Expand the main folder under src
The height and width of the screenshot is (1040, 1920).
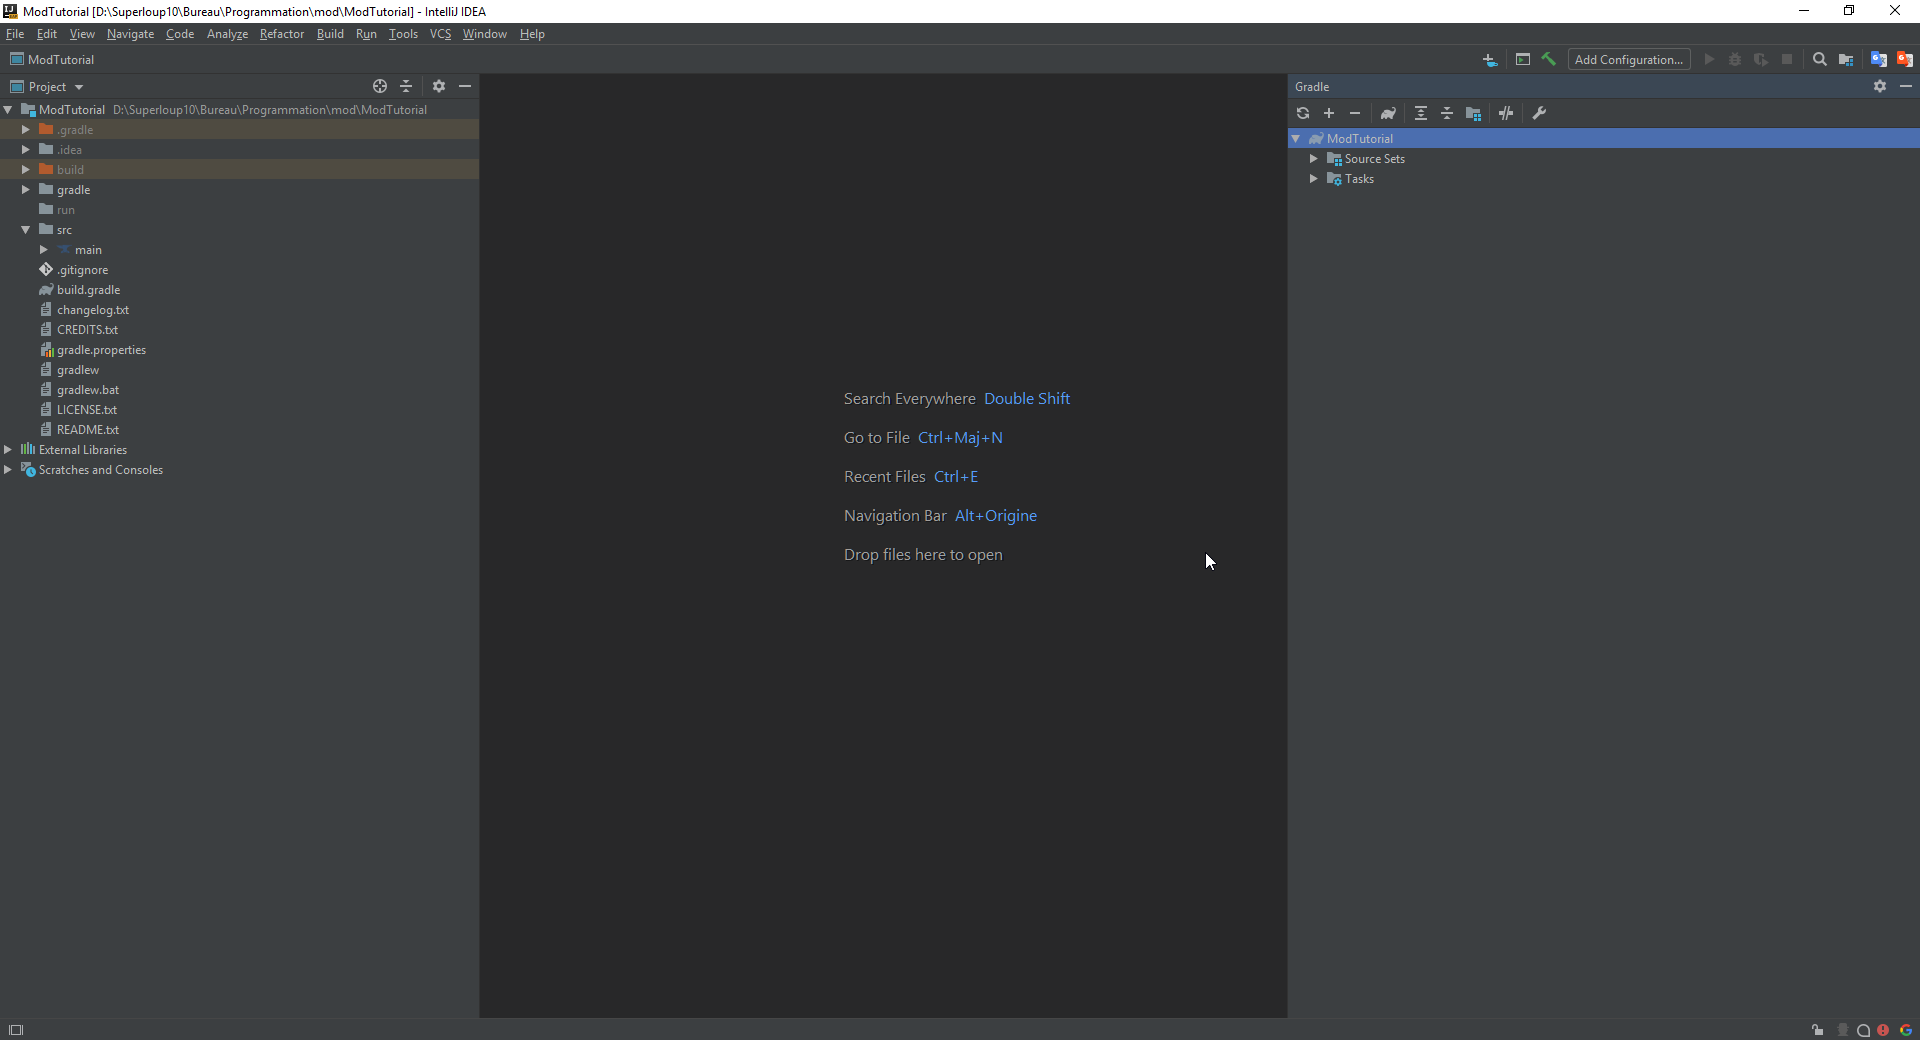pos(44,250)
